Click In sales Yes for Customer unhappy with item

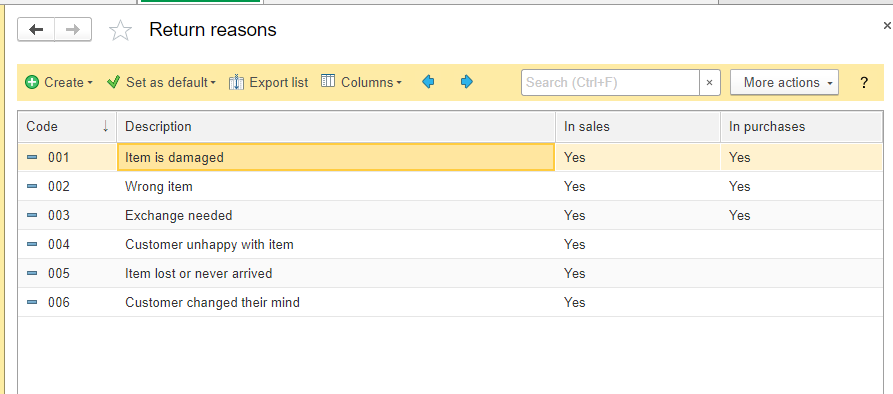(575, 244)
